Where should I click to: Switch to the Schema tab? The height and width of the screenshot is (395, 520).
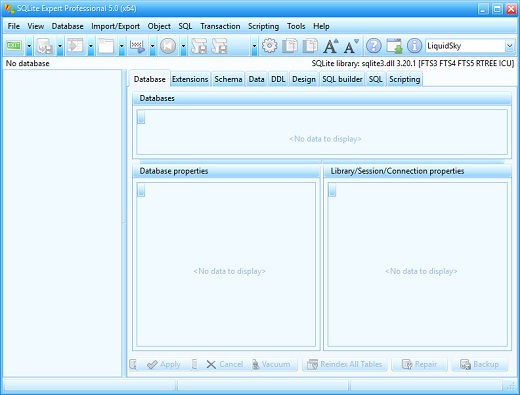(x=228, y=79)
